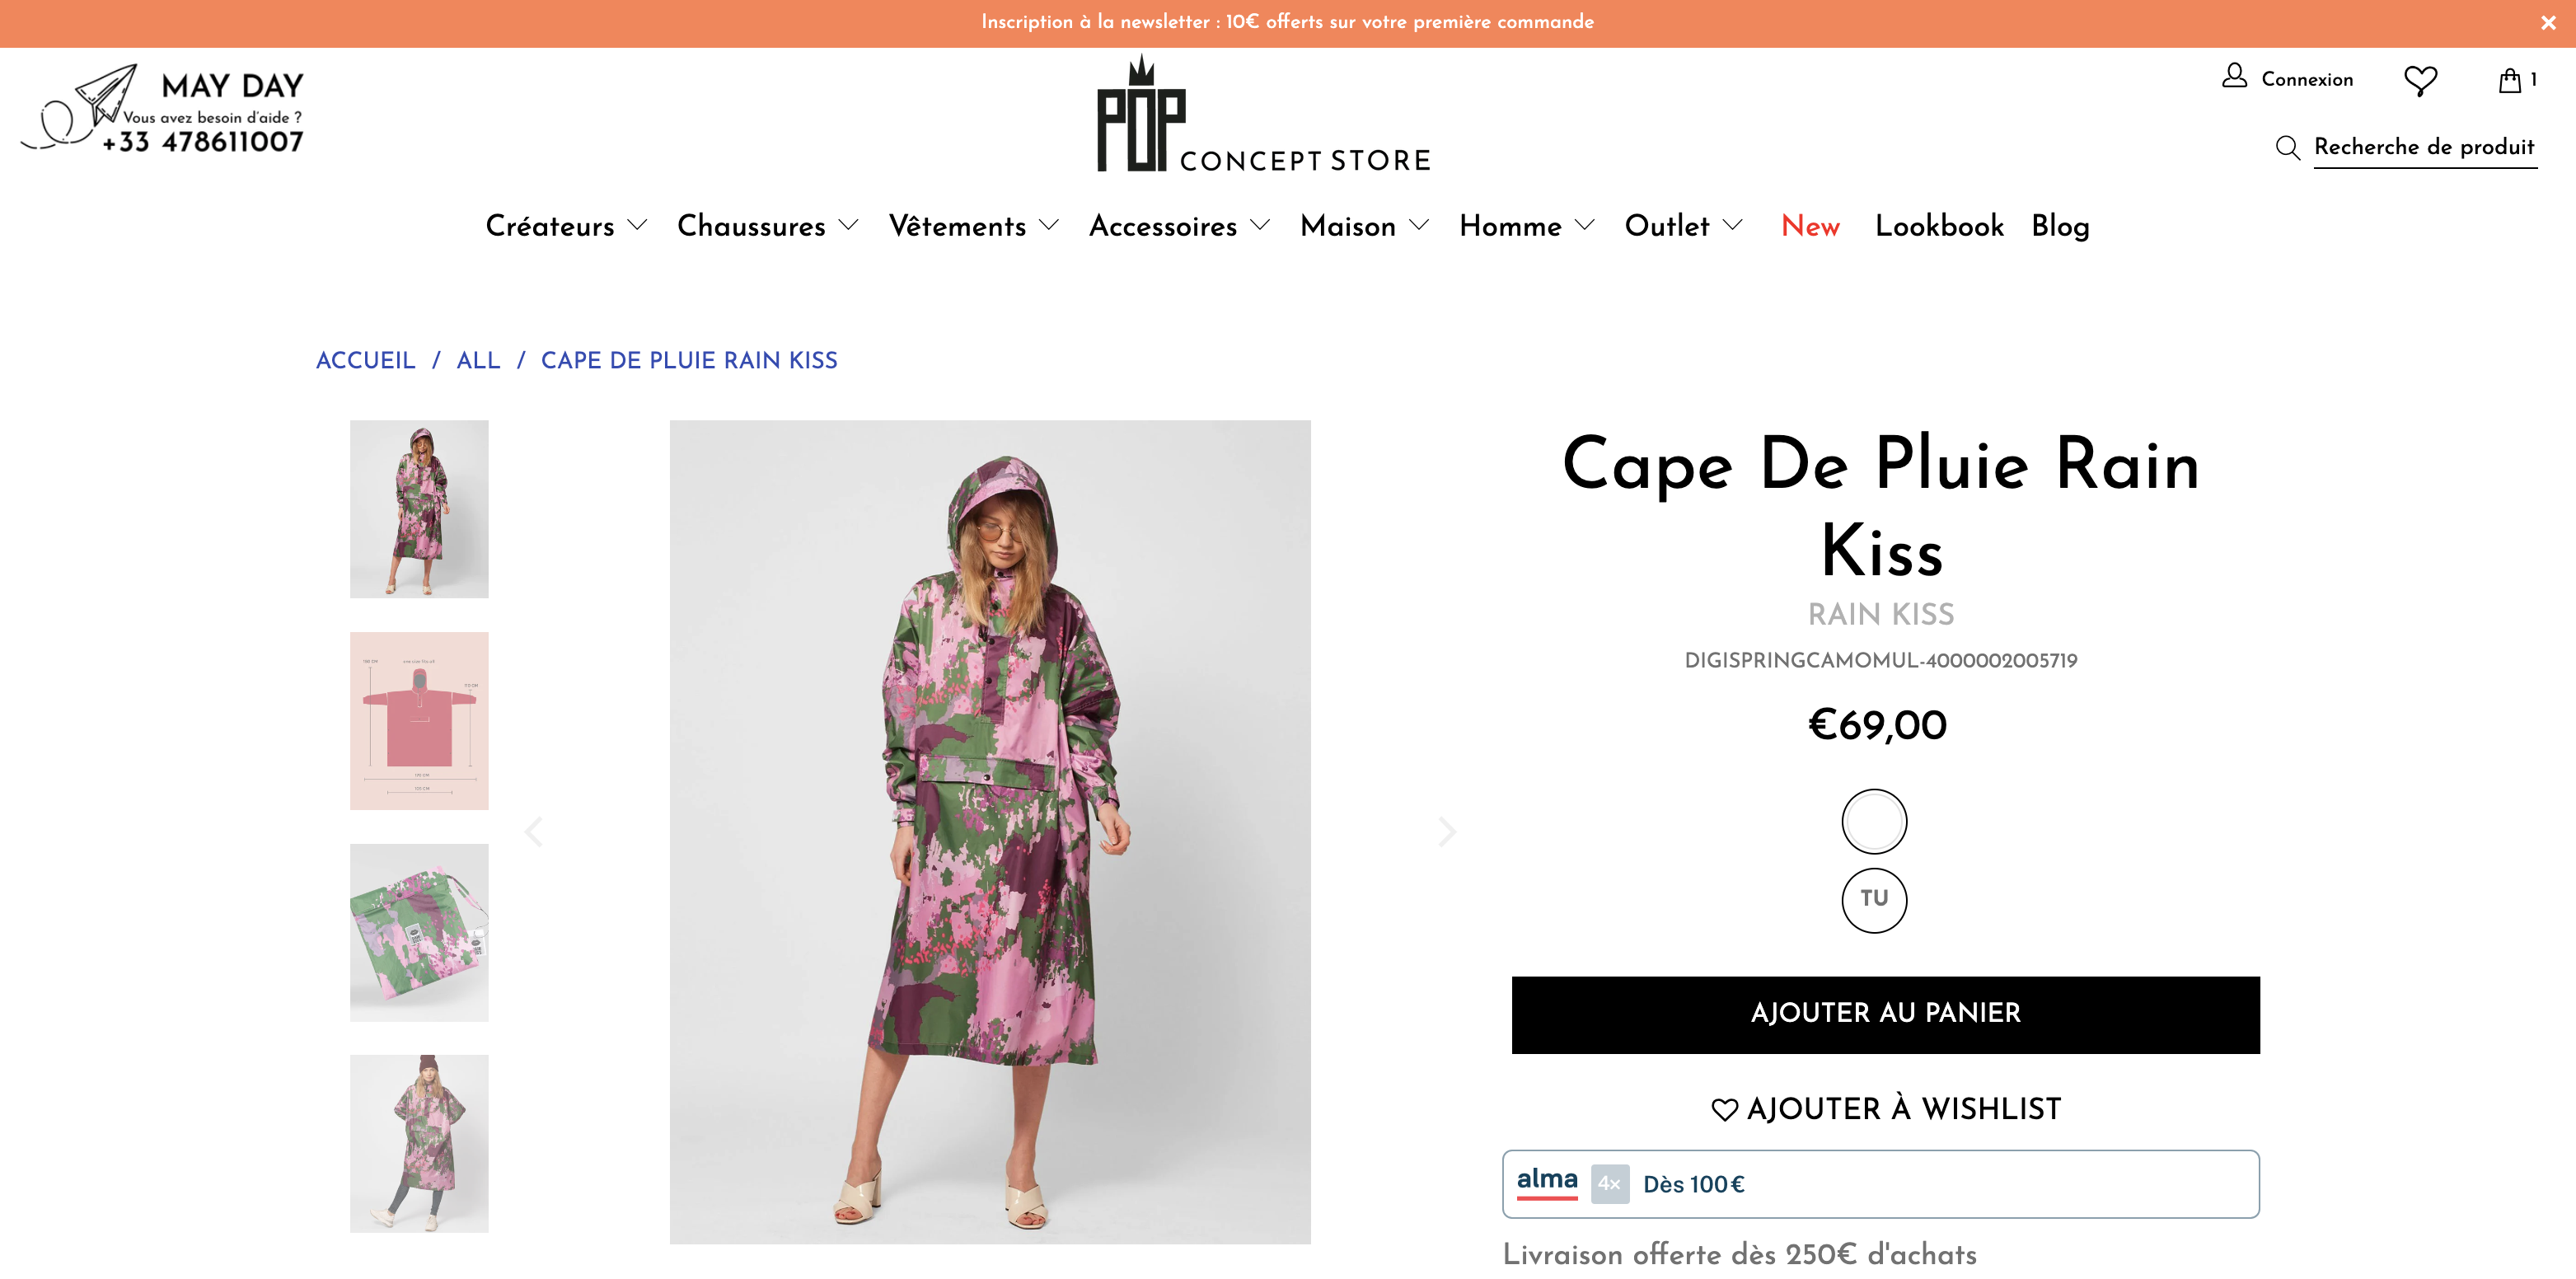Click the POP Concept Store logo
2576x1279 pixels.
coord(1264,114)
